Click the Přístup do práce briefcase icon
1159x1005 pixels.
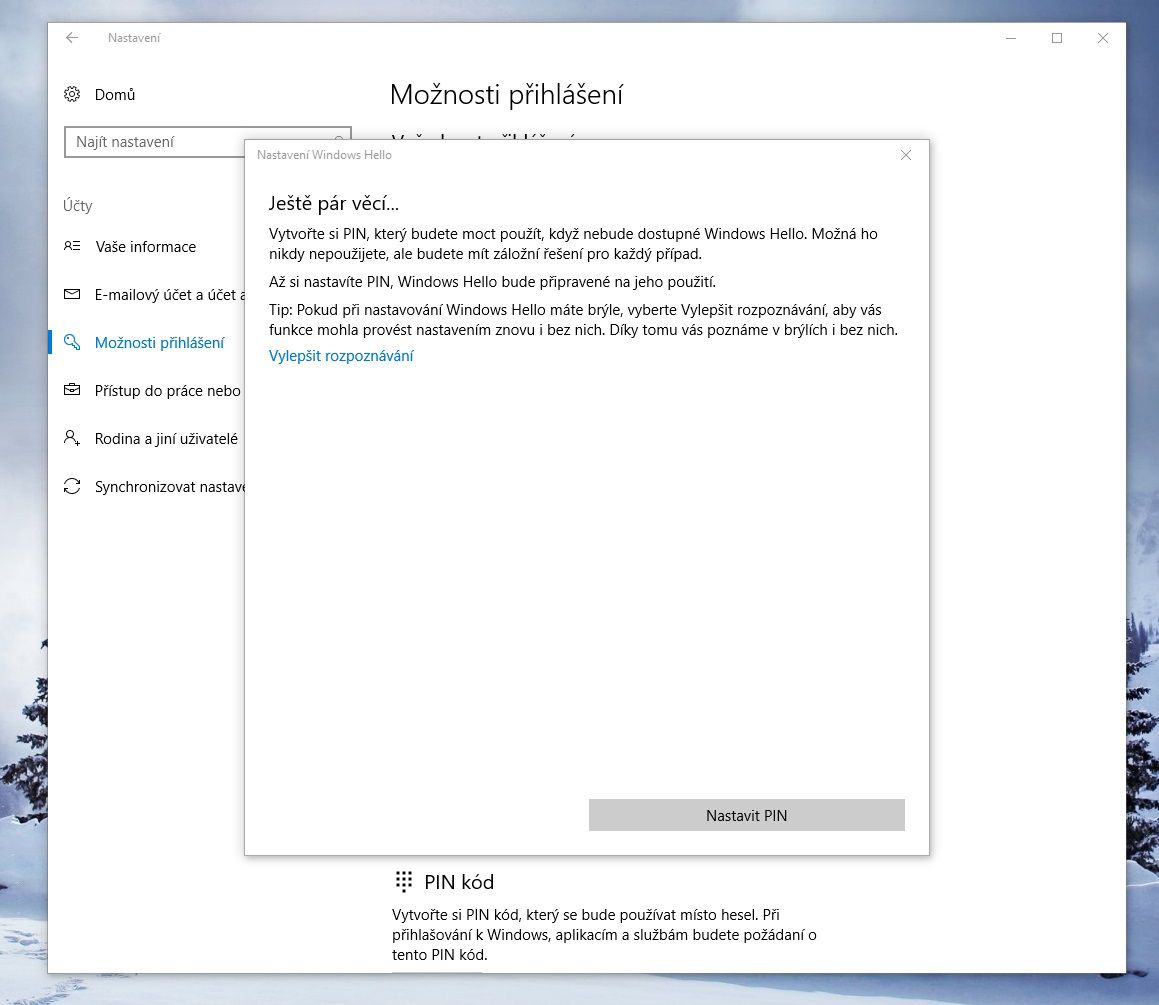coord(72,389)
